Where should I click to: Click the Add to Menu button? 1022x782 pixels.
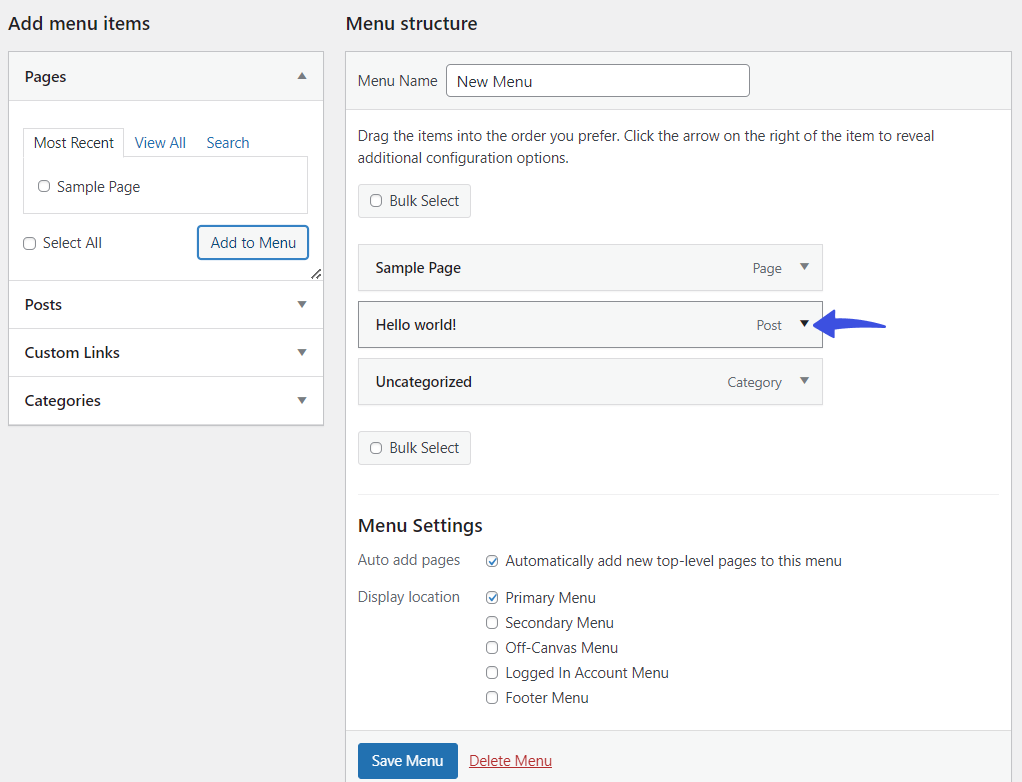click(253, 242)
